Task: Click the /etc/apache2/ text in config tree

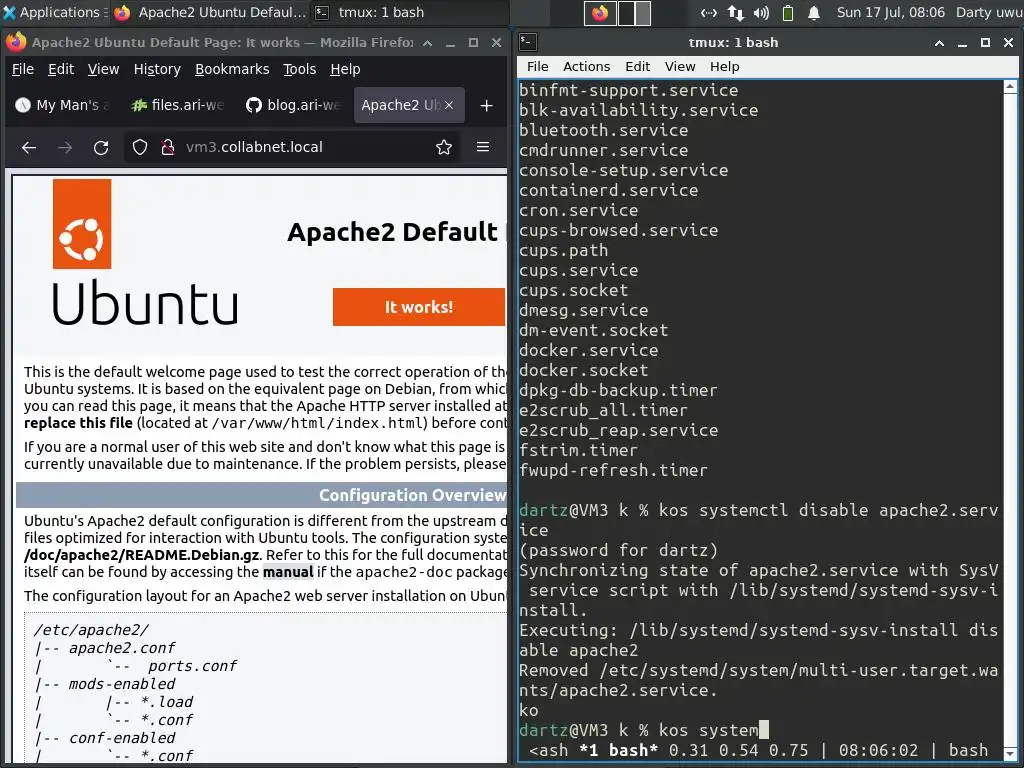Action: [91, 630]
